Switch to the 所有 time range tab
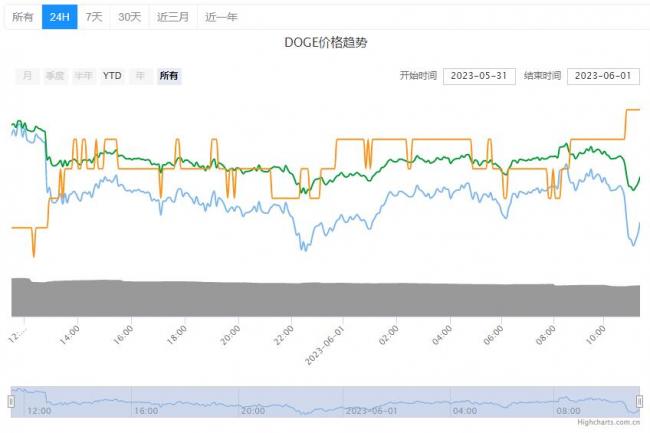This screenshot has width=650, height=433. click(x=22, y=17)
